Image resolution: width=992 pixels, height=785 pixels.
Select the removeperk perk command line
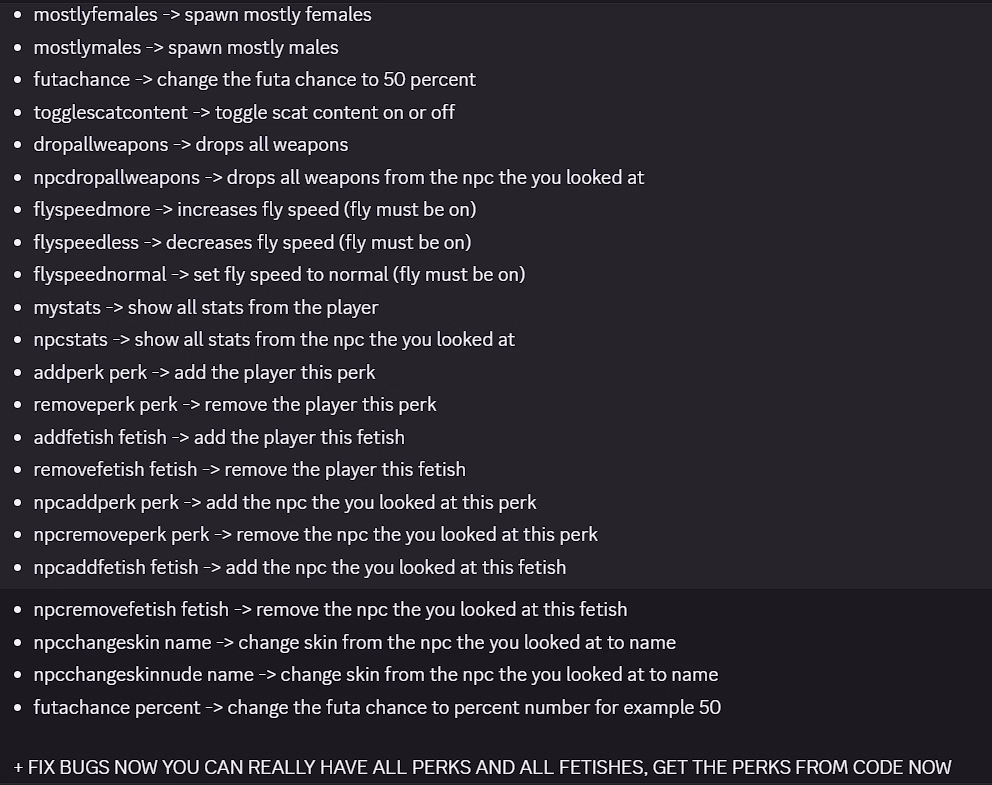[235, 404]
